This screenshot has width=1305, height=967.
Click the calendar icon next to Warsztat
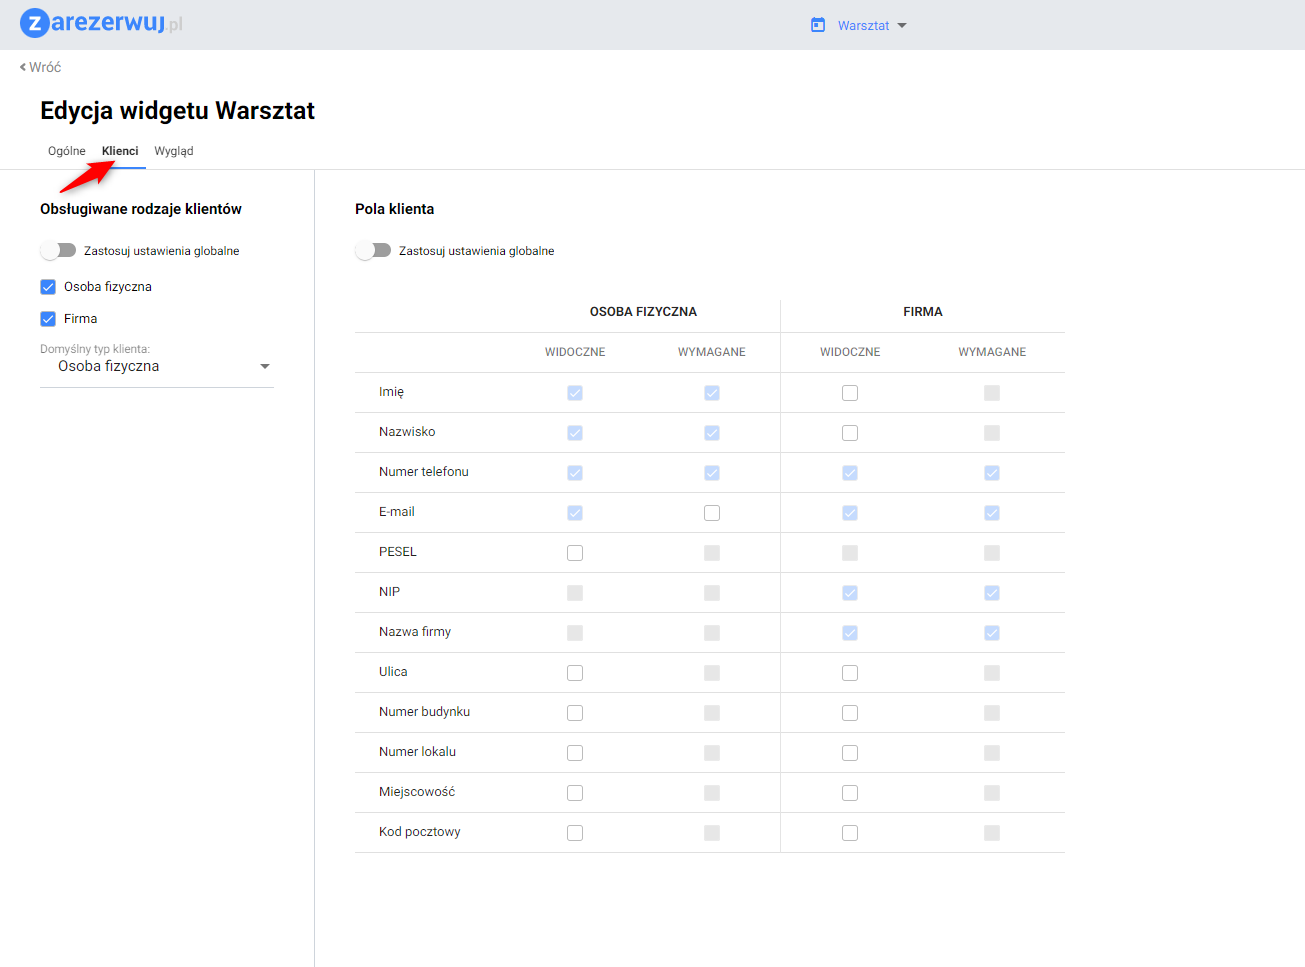(818, 25)
